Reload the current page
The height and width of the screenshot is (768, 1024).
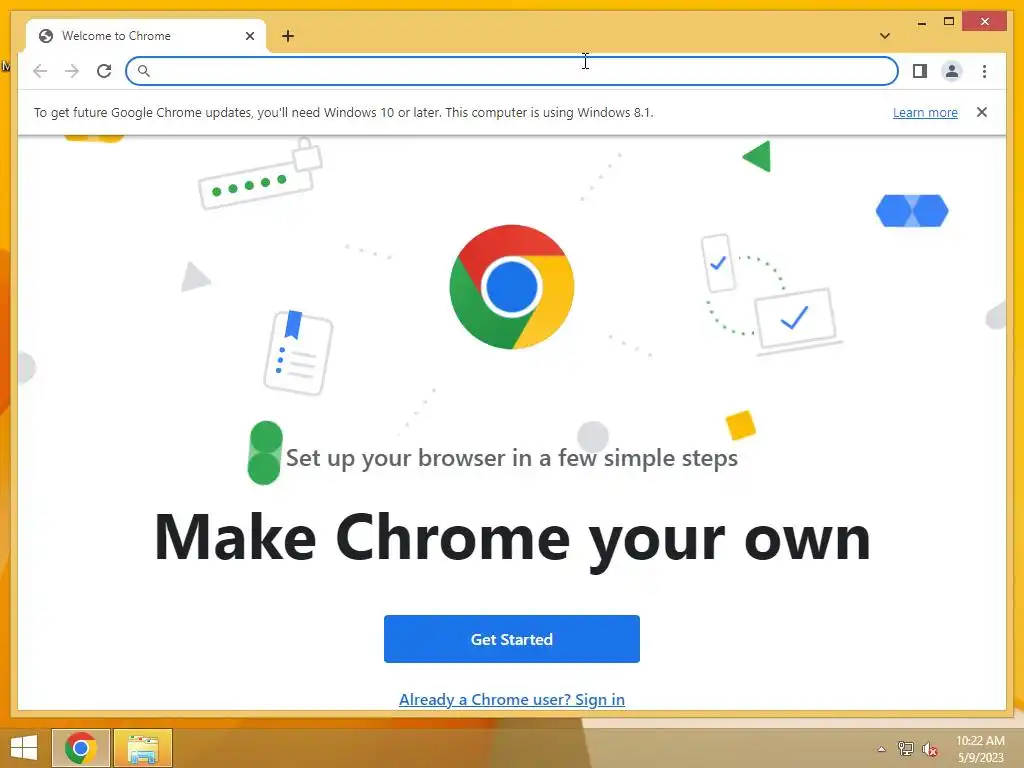tap(104, 71)
